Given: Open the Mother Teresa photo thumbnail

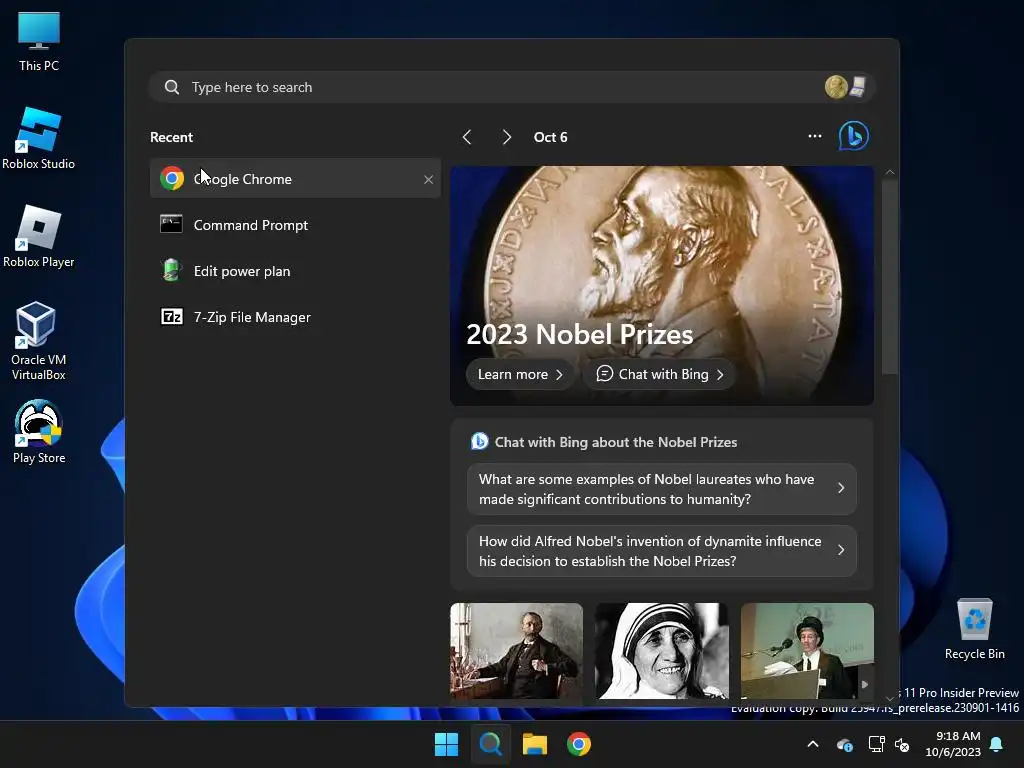Looking at the screenshot, I should [x=662, y=651].
